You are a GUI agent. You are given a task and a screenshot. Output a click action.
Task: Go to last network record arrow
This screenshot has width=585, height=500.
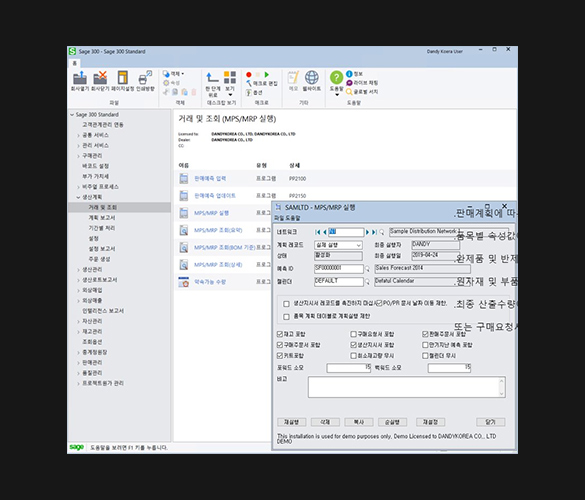374,232
